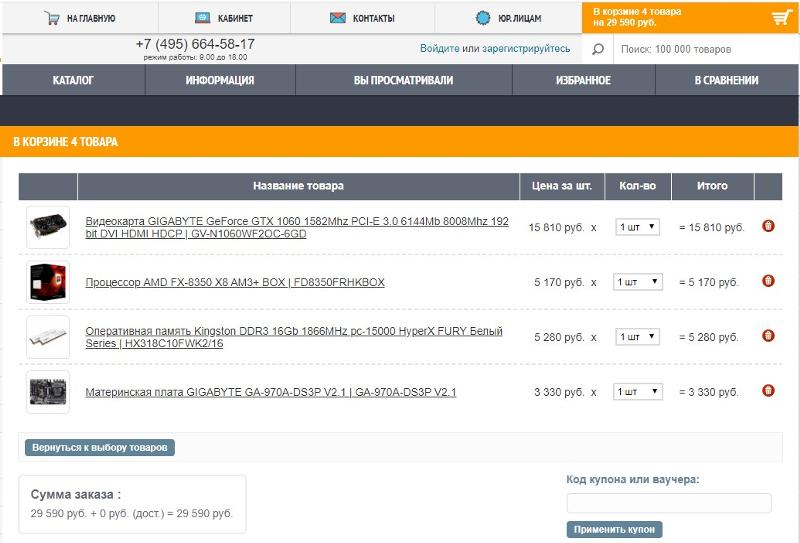The image size is (800, 543).
Task: Click the зарегистрируйтесь registration link
Action: tap(526, 48)
